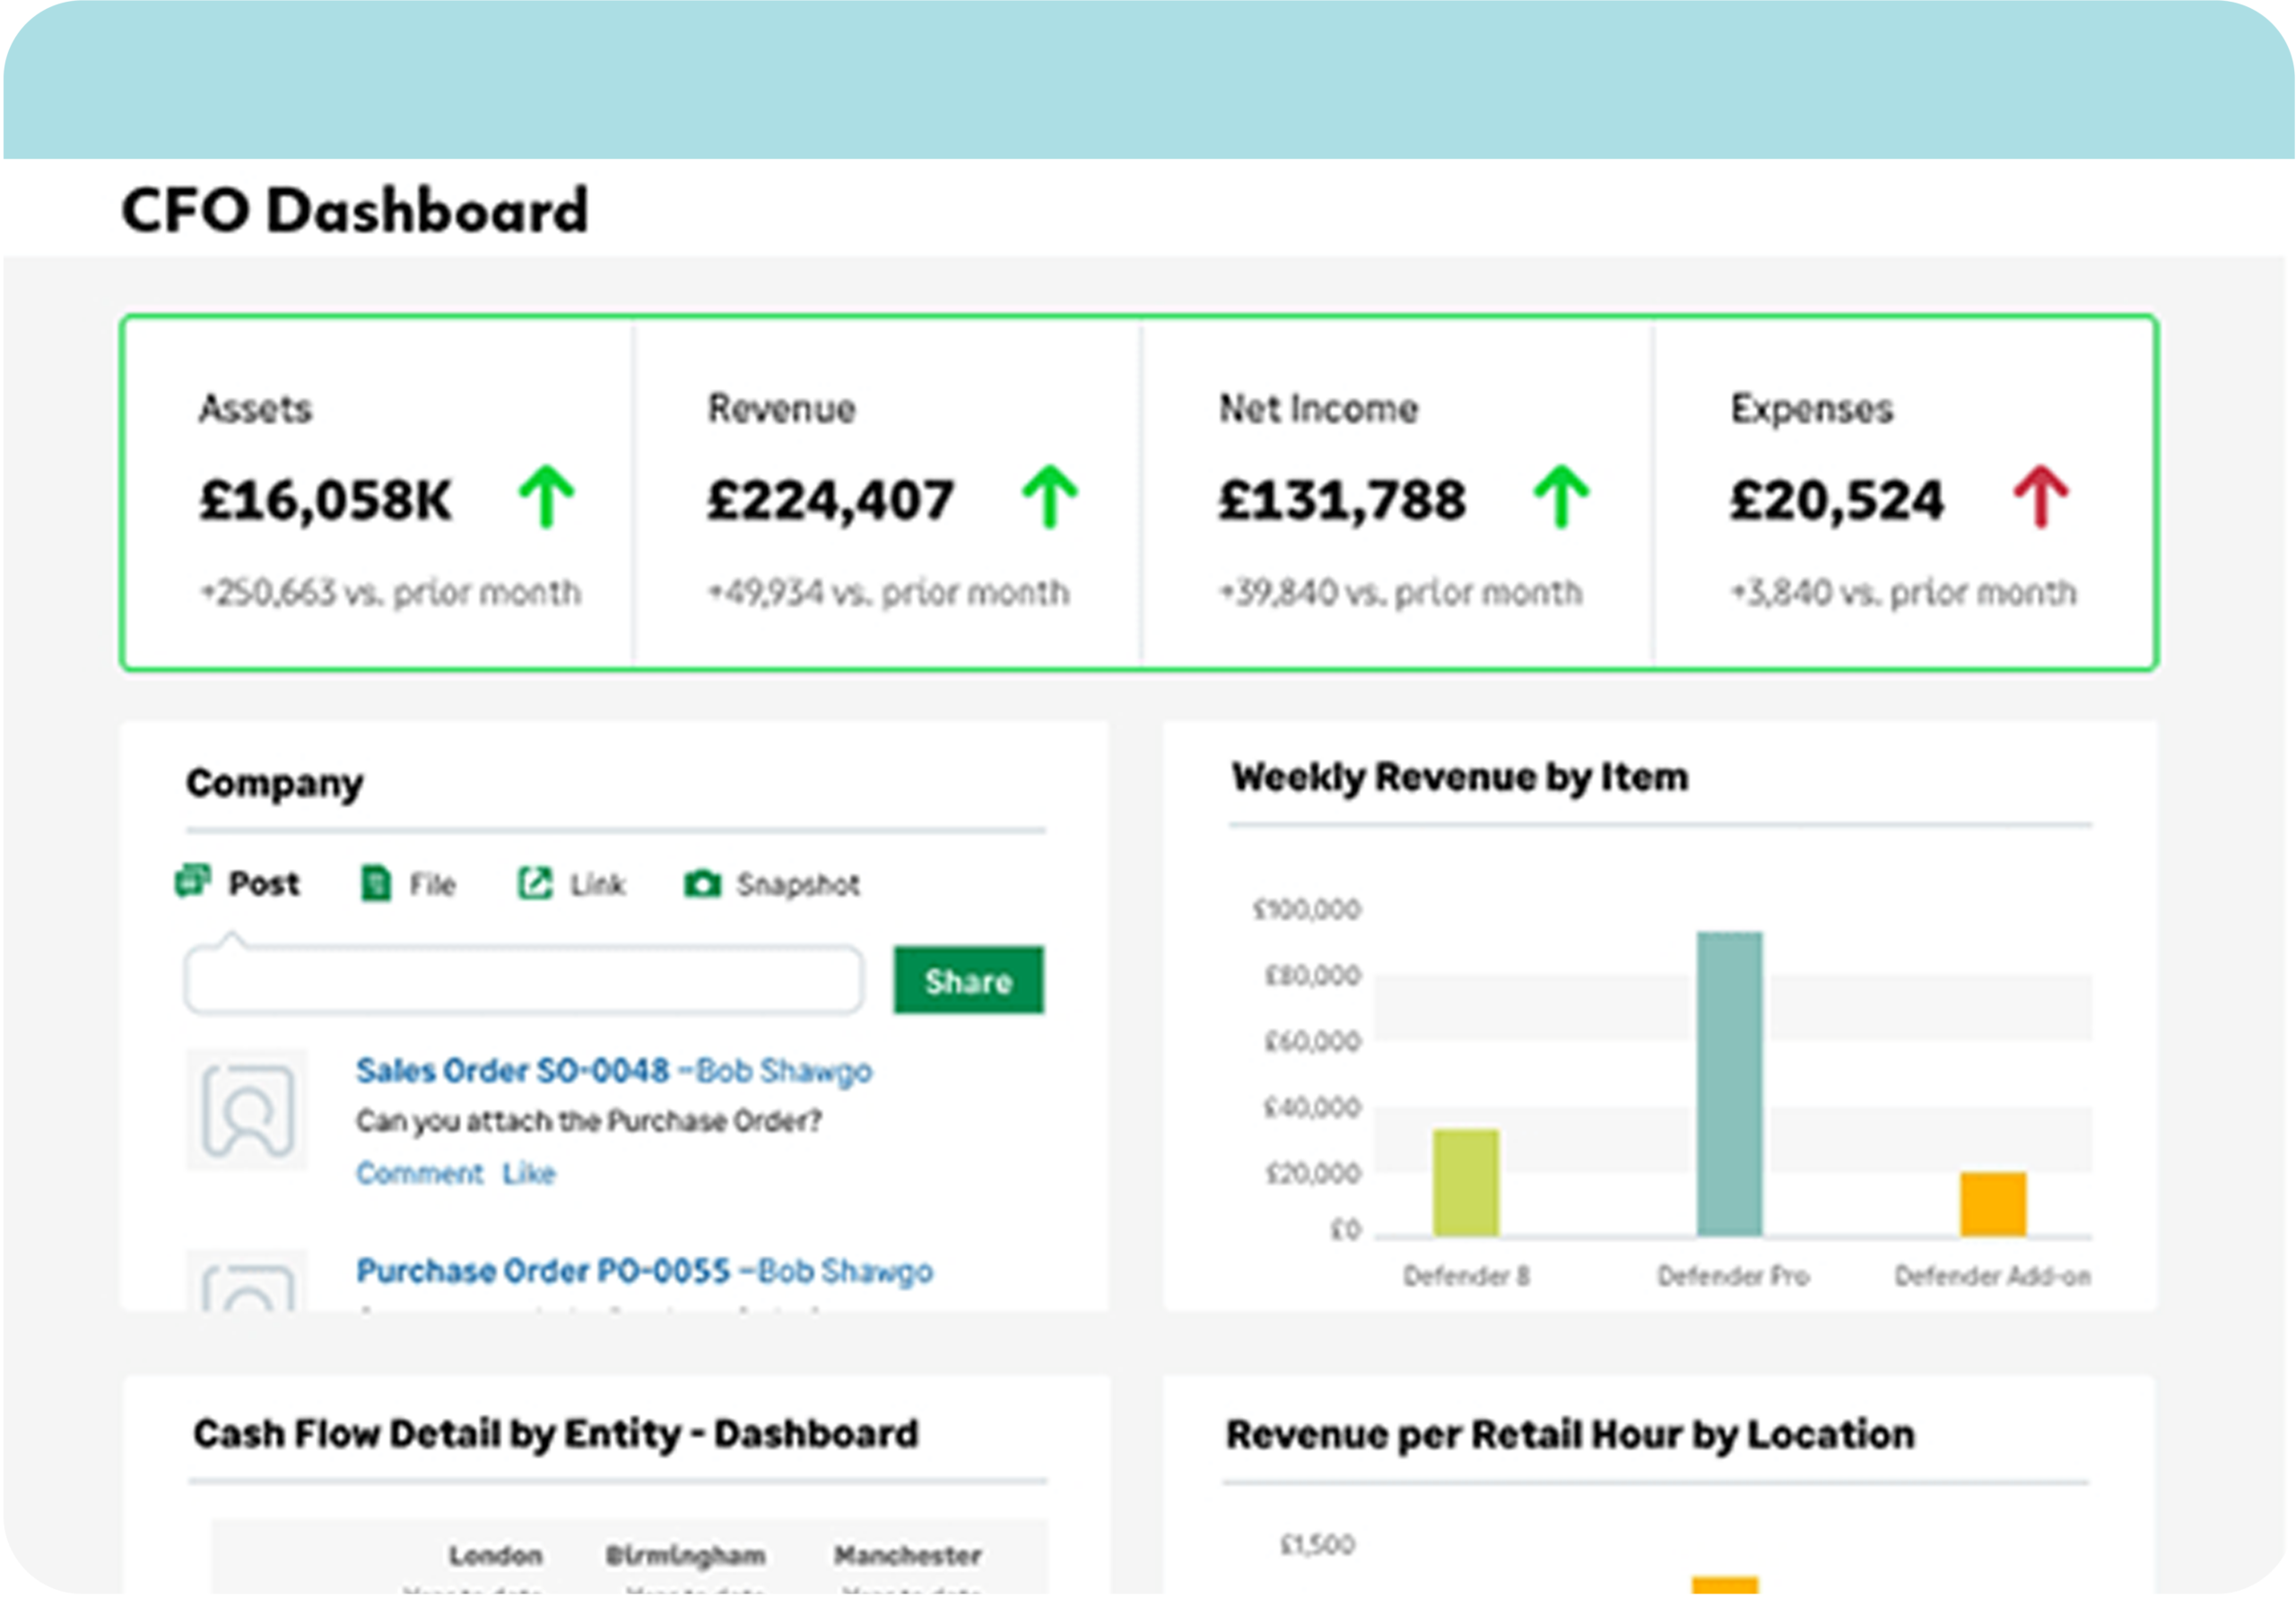The height and width of the screenshot is (1597, 2296).
Task: Click the Post icon in Company panel
Action: [193, 881]
